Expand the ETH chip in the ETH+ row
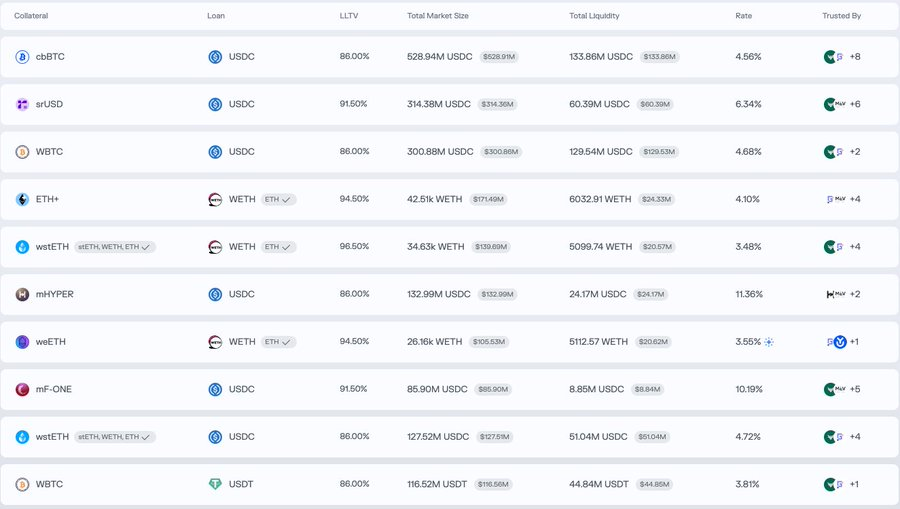The width and height of the screenshot is (900, 509). click(278, 199)
